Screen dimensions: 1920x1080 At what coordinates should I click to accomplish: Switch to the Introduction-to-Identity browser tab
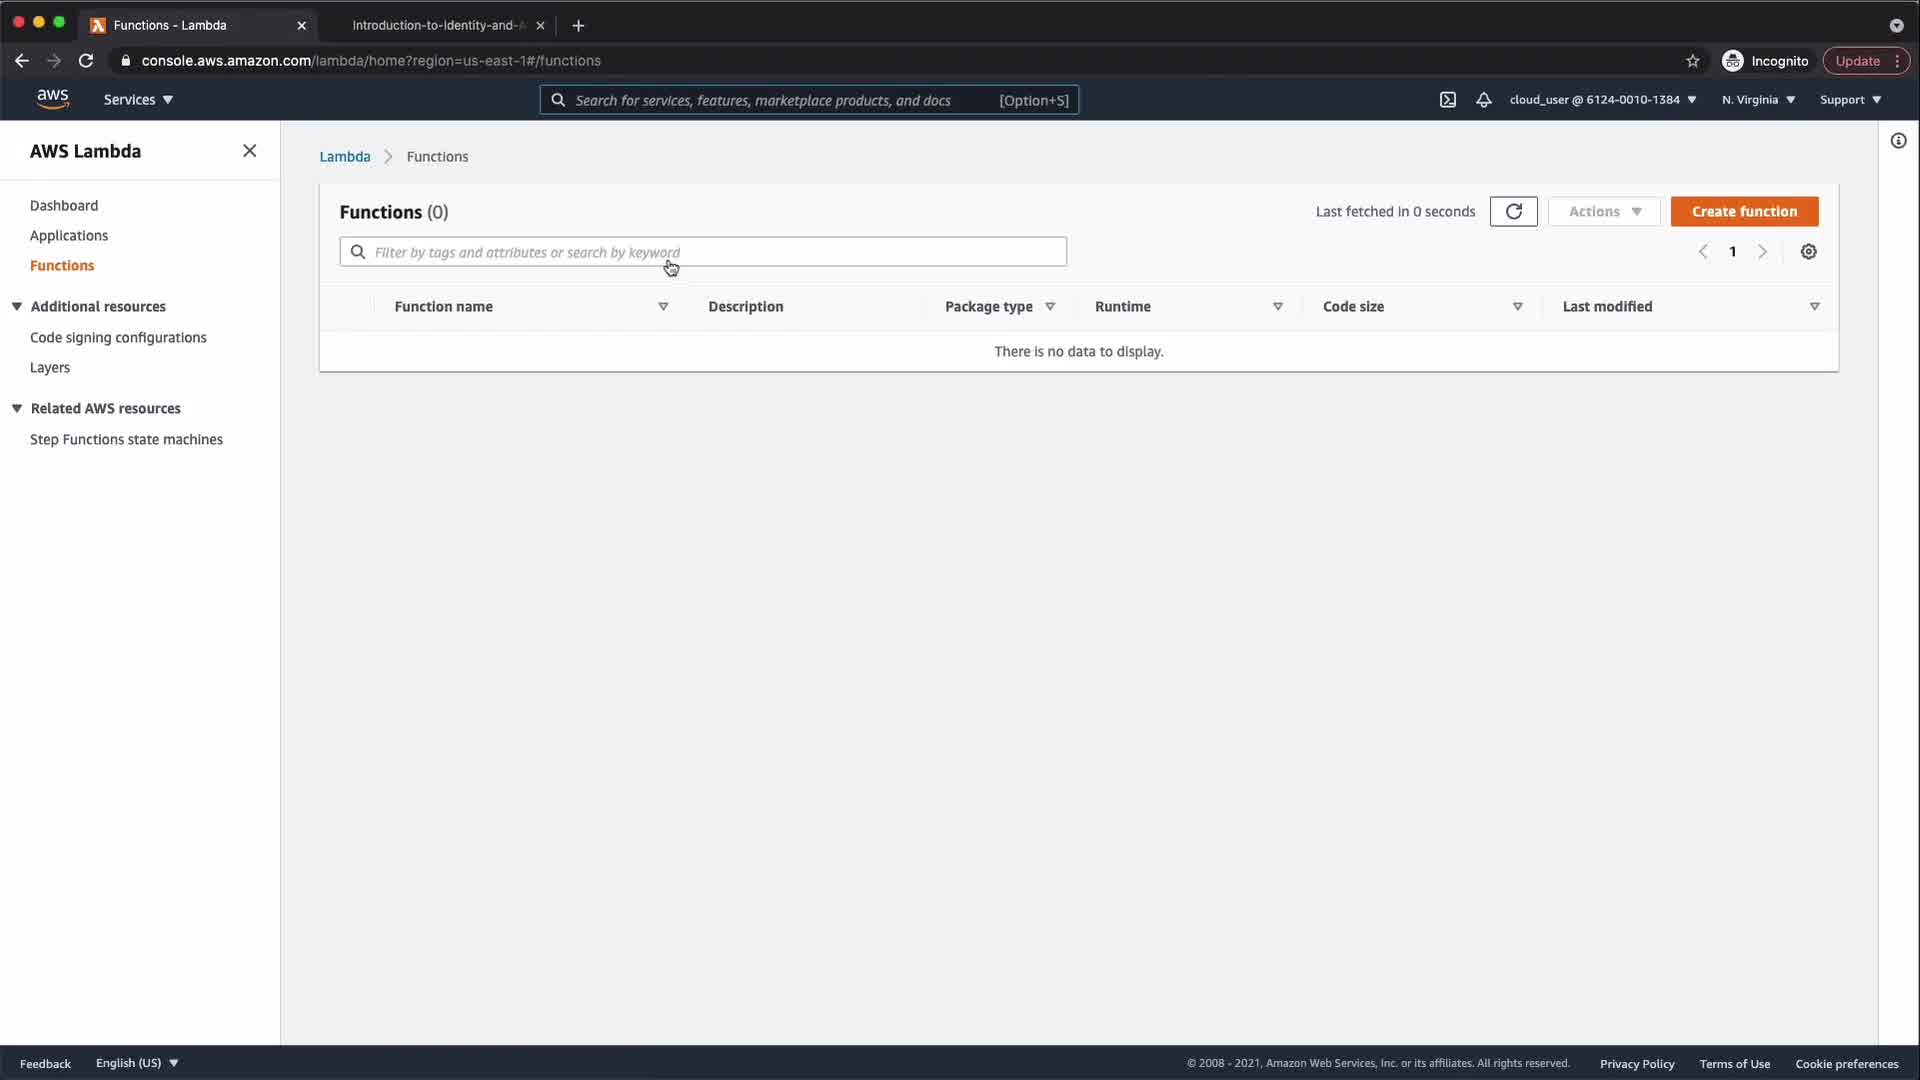click(x=438, y=25)
